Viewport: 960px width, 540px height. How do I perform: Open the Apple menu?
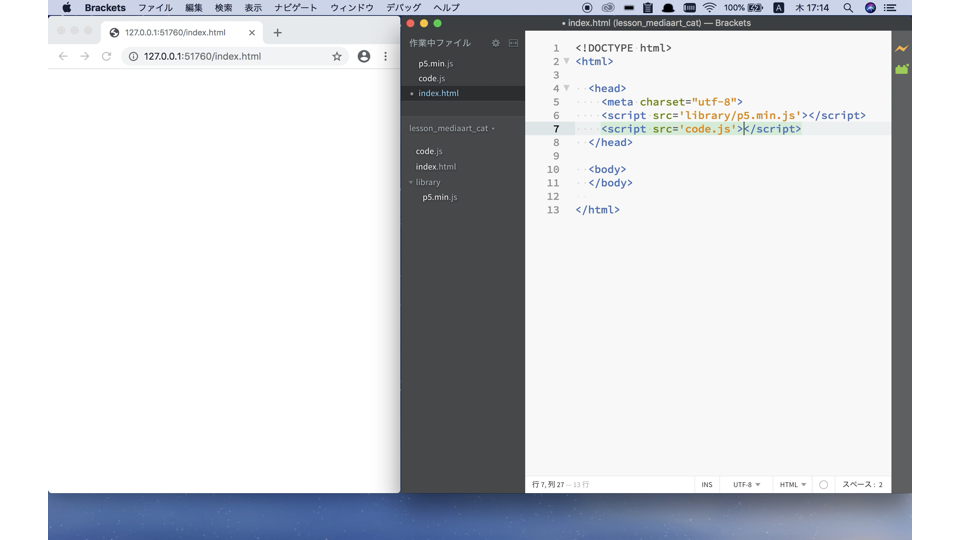click(67, 8)
